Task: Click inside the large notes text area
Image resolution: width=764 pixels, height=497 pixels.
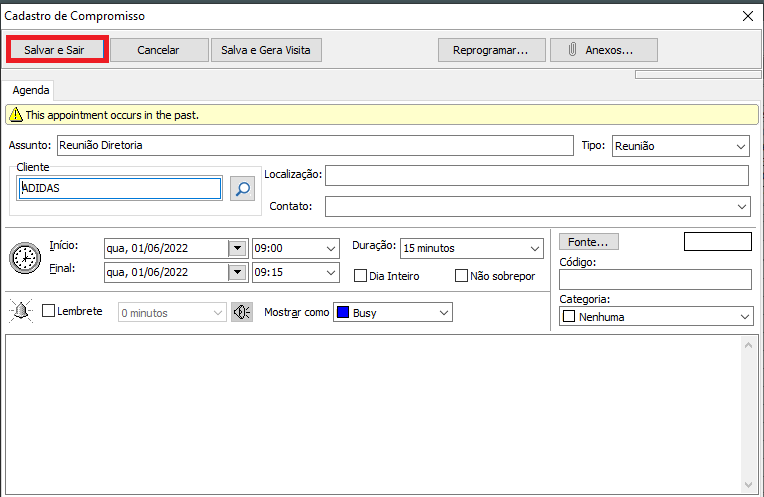Action: pyautogui.click(x=373, y=415)
